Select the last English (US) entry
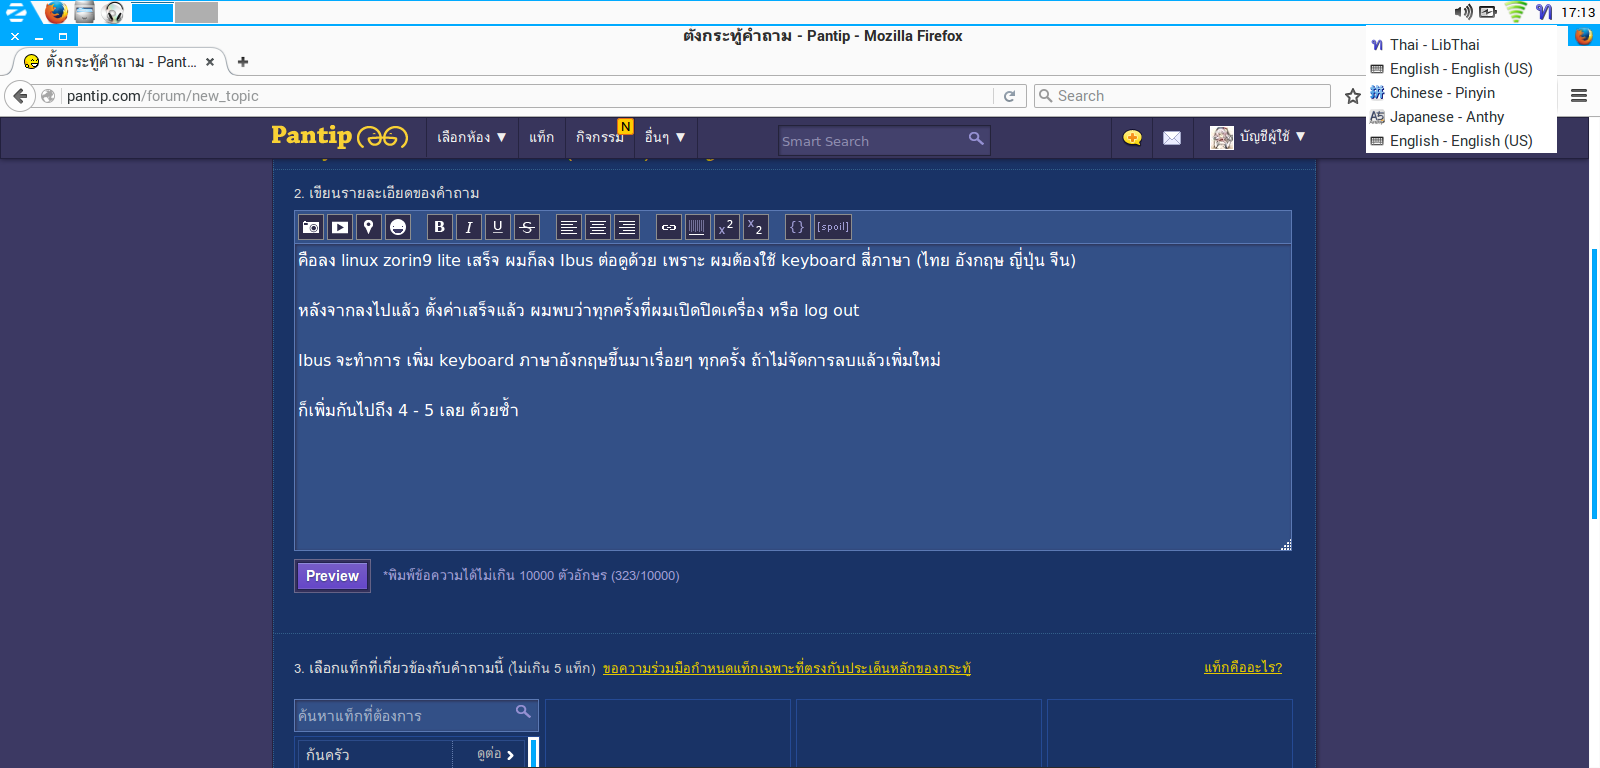This screenshot has width=1600, height=768. [1461, 141]
